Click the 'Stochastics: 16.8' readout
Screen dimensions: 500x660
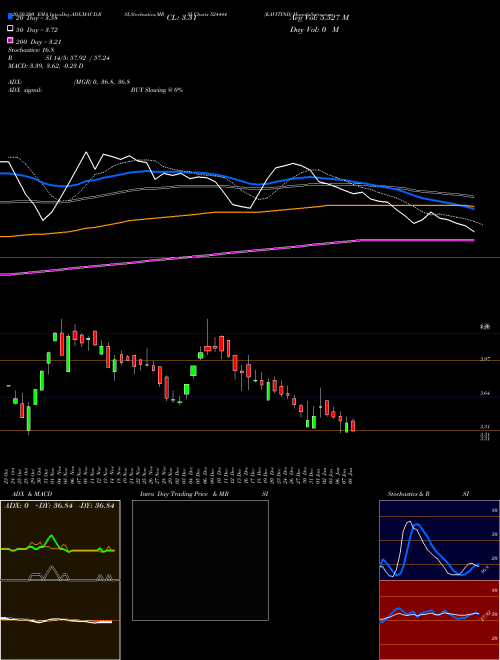coord(30,50)
